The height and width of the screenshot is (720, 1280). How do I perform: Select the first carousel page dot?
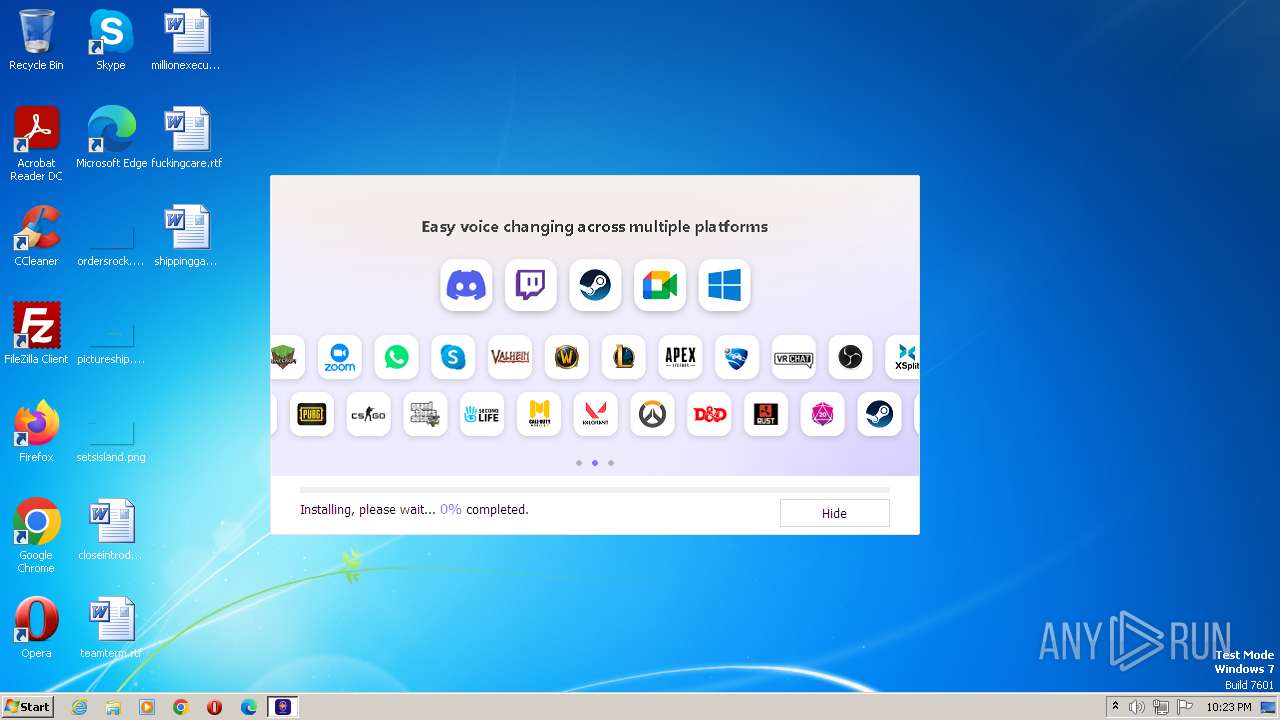point(579,463)
